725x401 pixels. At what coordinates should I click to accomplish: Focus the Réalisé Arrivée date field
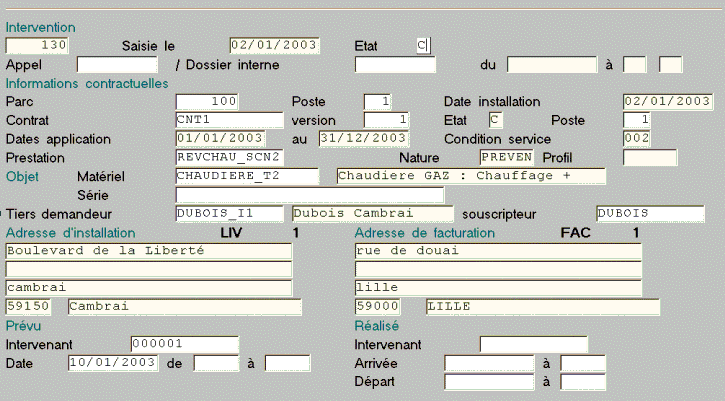[489, 363]
